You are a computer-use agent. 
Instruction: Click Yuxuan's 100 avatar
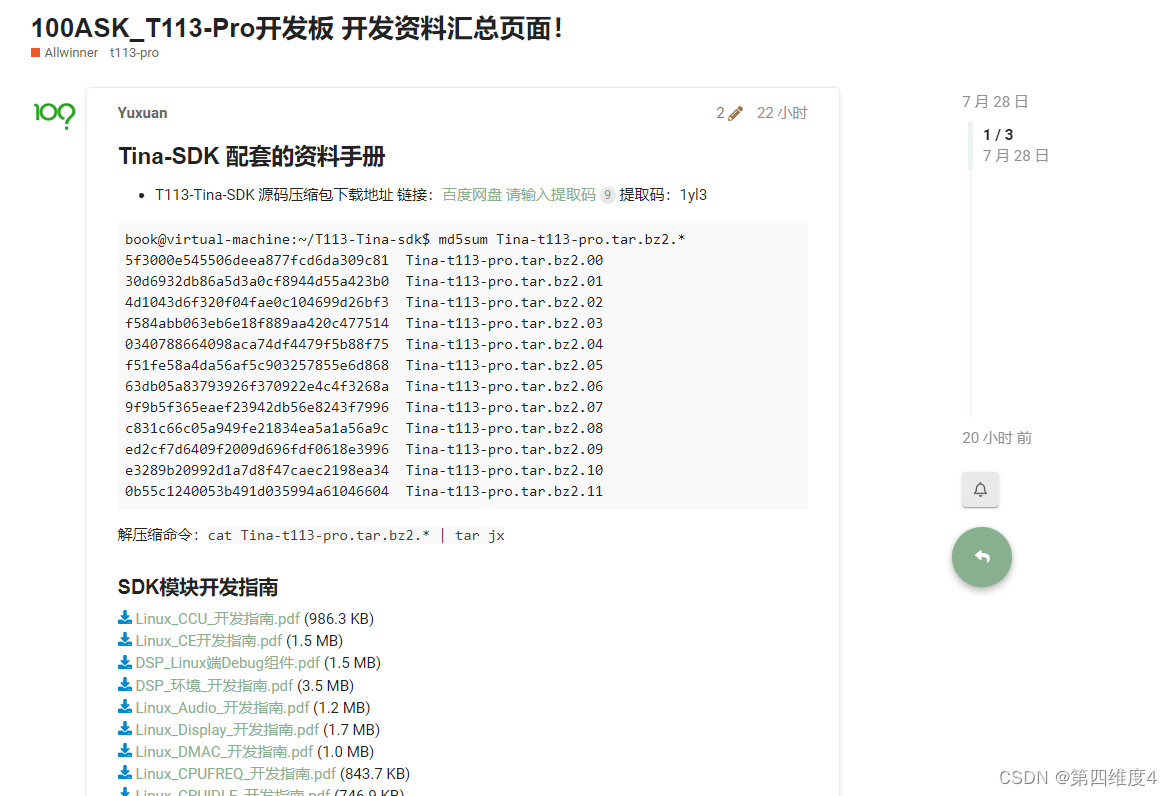pos(53,117)
